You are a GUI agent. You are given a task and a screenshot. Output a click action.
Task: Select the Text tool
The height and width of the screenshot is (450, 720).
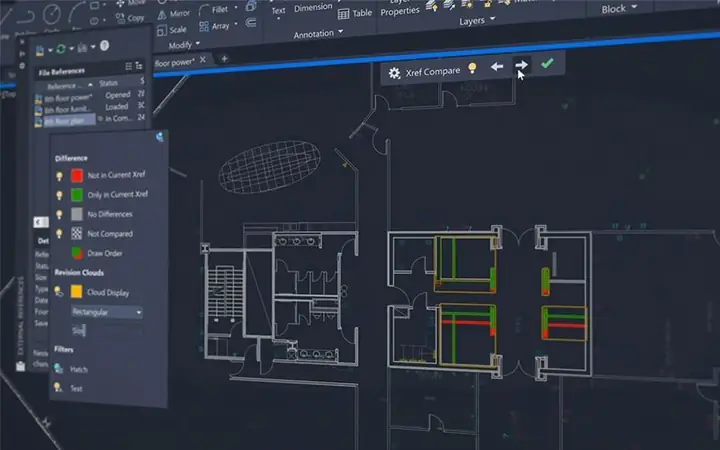tap(278, 11)
